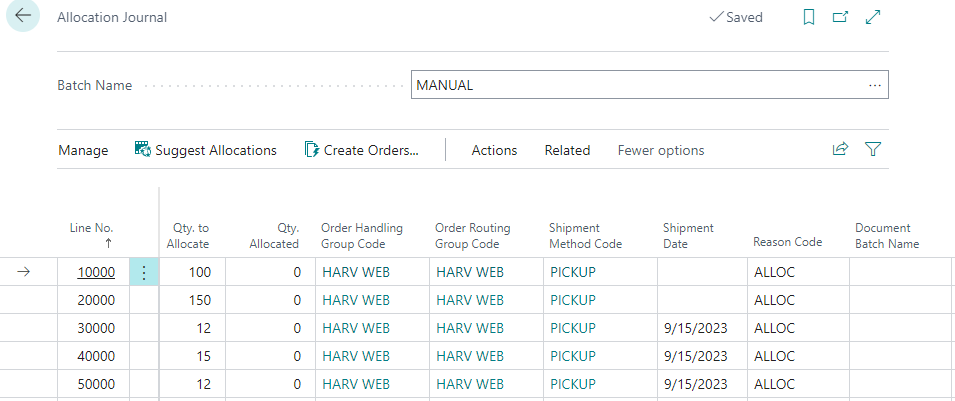Click the share icon
The height and width of the screenshot is (401, 955).
(x=840, y=150)
